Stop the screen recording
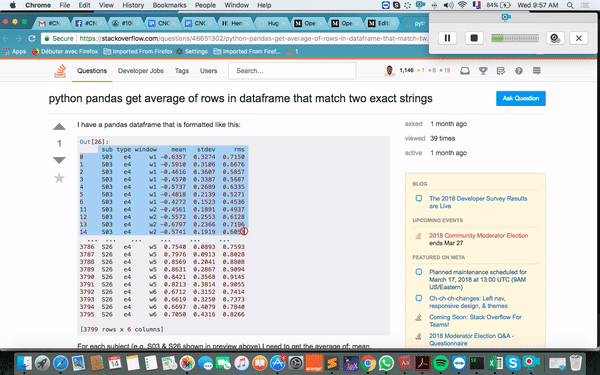600x375 pixels. click(x=474, y=38)
